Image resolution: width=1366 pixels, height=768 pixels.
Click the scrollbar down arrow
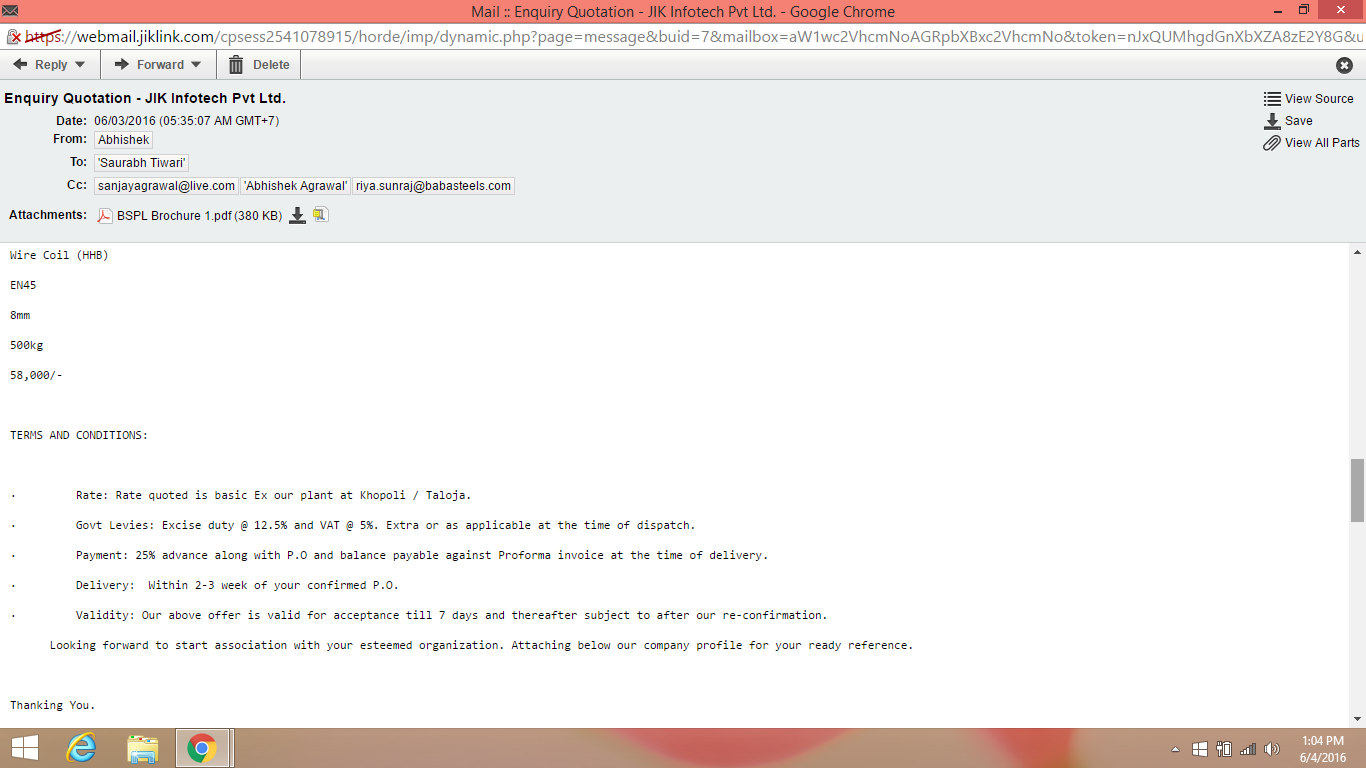point(1357,718)
